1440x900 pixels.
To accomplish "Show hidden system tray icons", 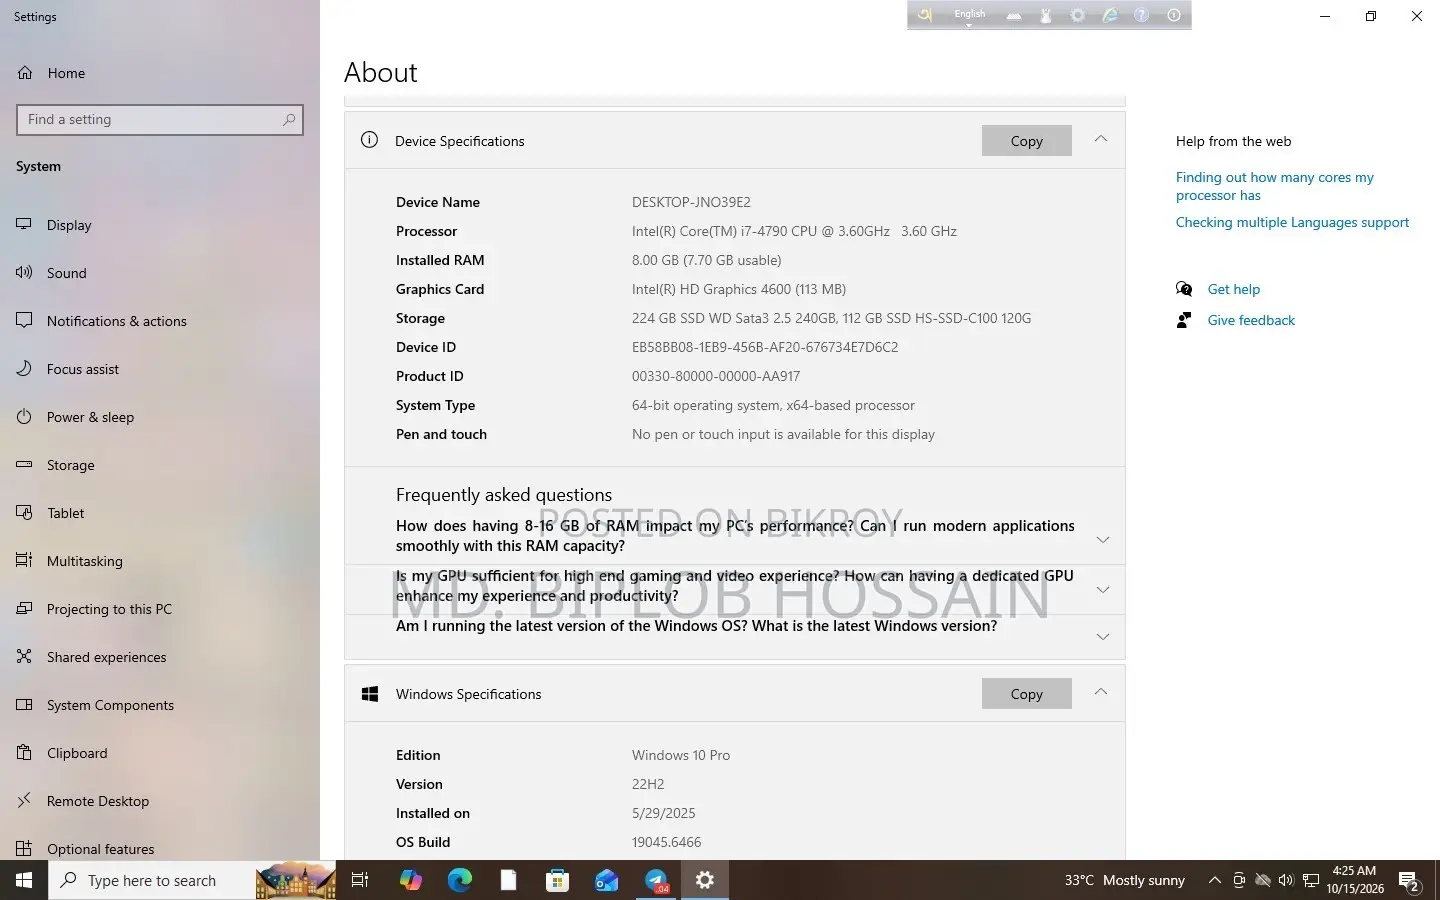I will [1214, 880].
